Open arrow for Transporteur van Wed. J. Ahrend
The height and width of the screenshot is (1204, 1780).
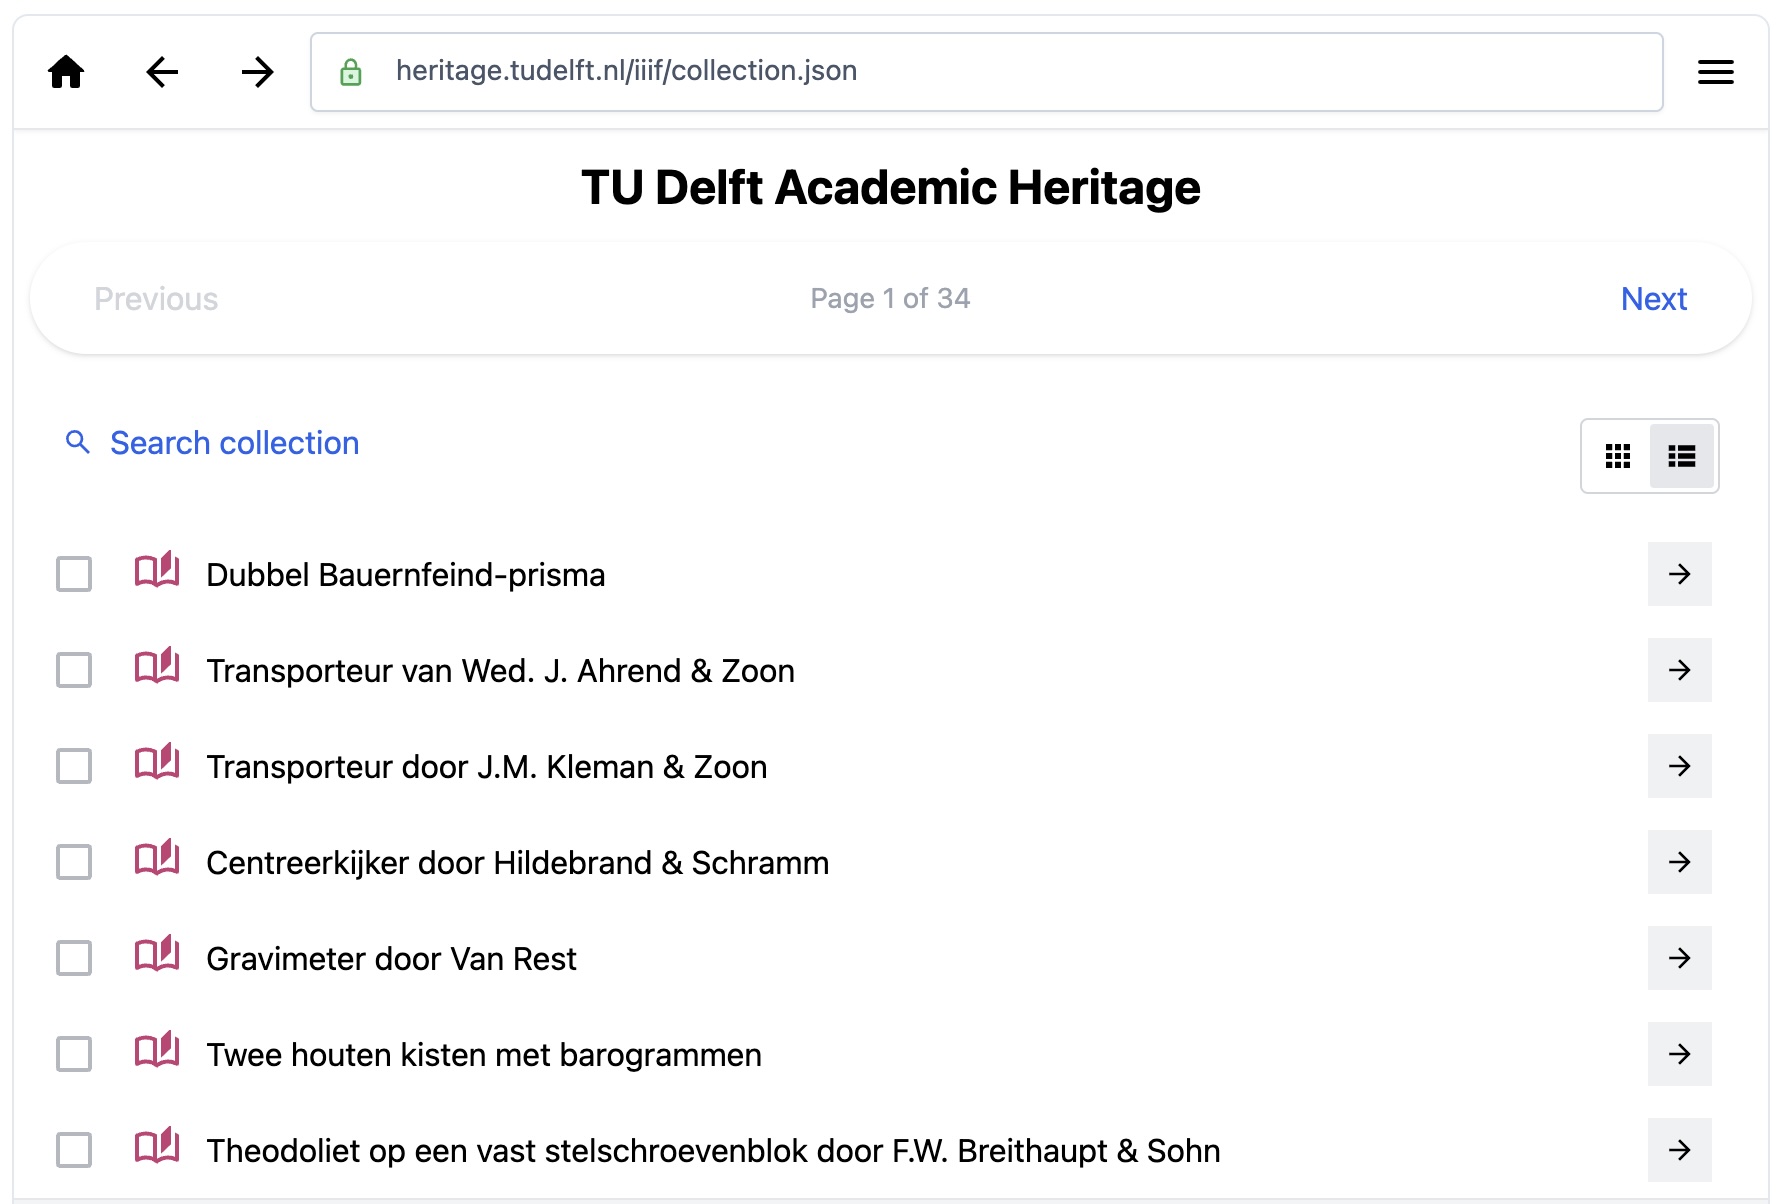click(1680, 670)
